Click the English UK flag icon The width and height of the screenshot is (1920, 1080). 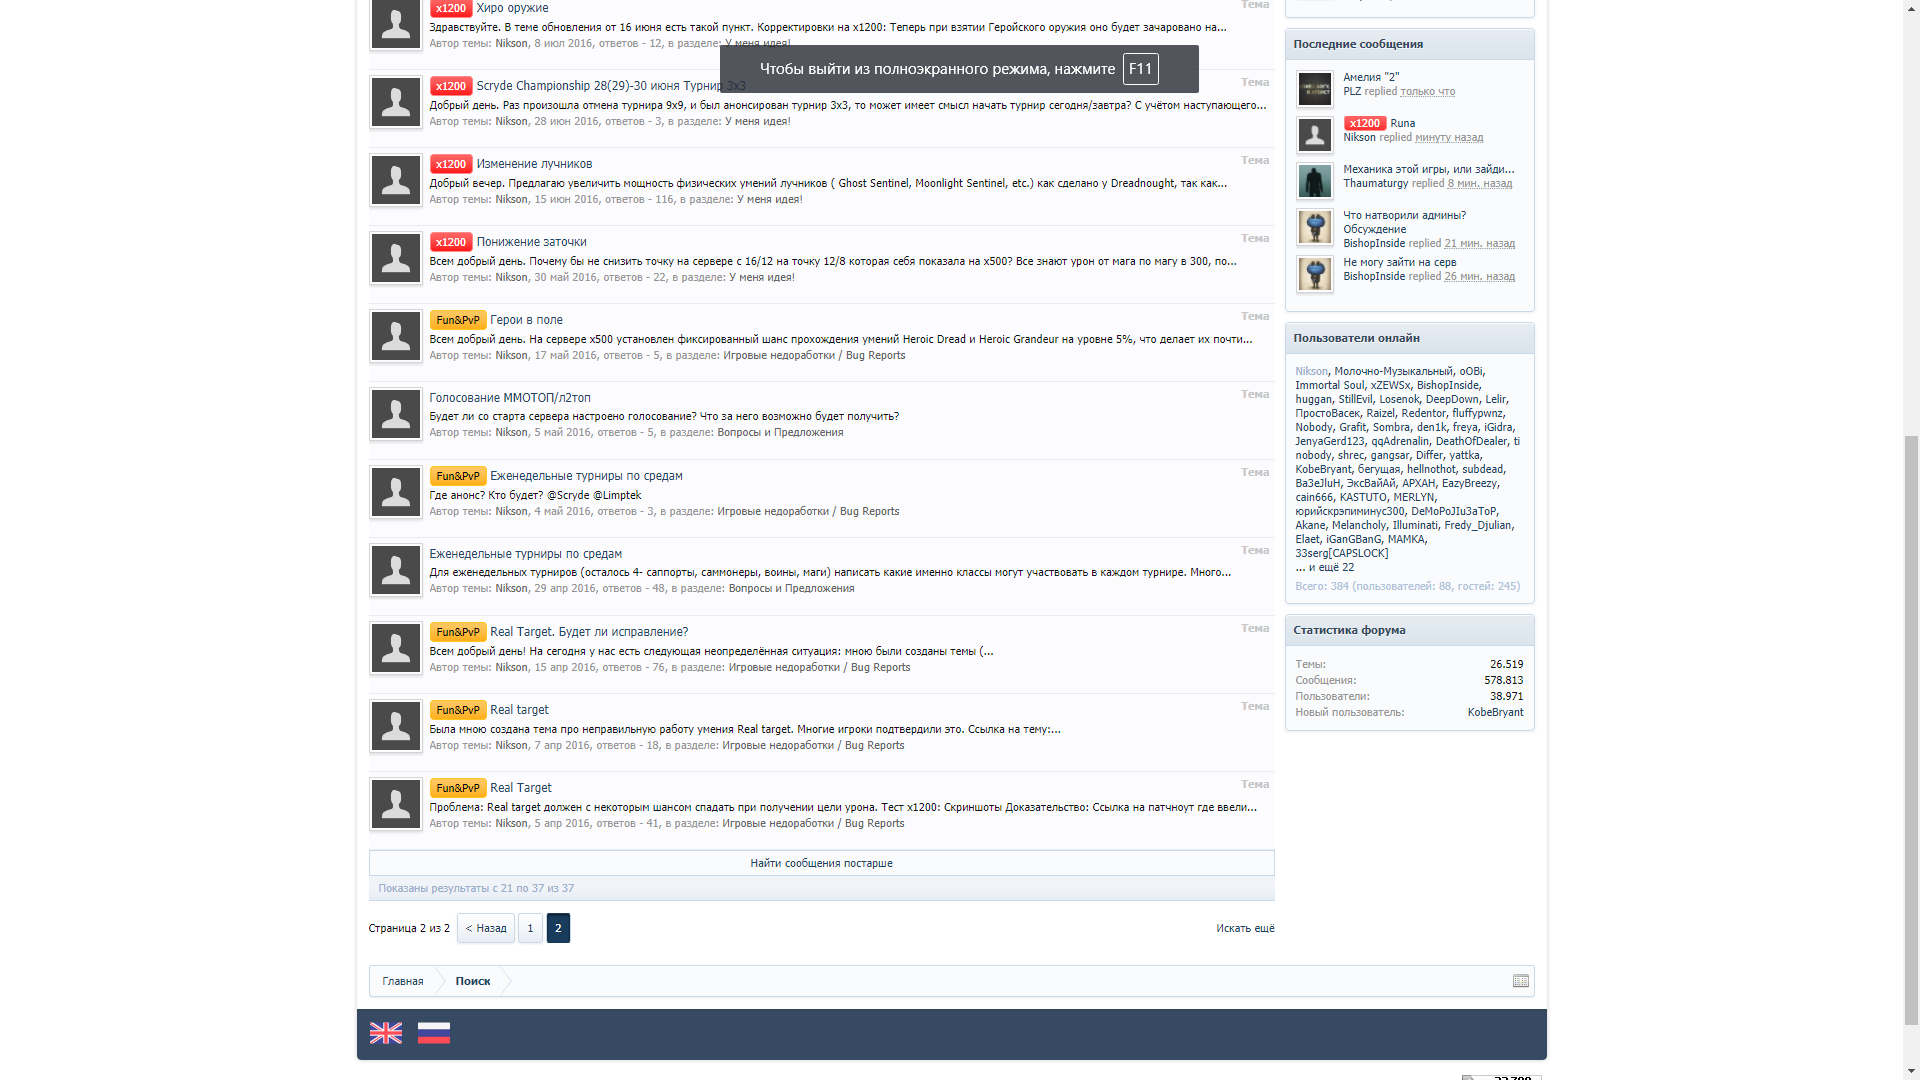click(385, 1033)
